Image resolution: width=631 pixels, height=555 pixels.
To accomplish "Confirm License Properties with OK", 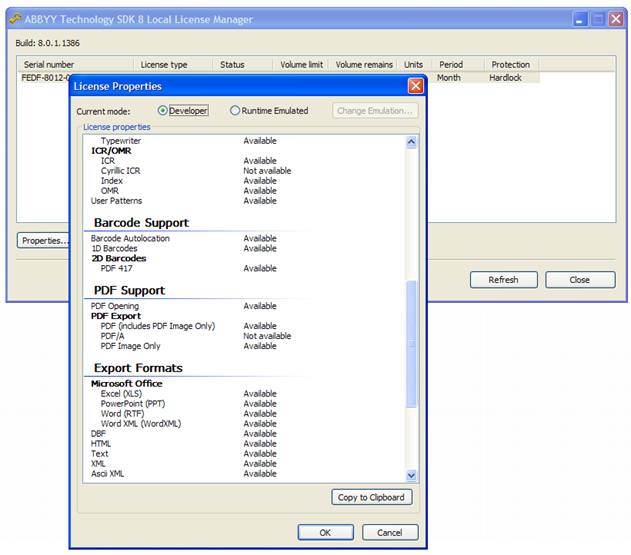I will point(326,532).
